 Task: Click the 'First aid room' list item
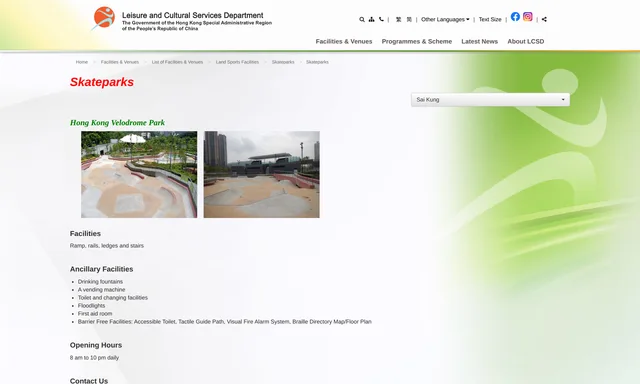pos(95,313)
